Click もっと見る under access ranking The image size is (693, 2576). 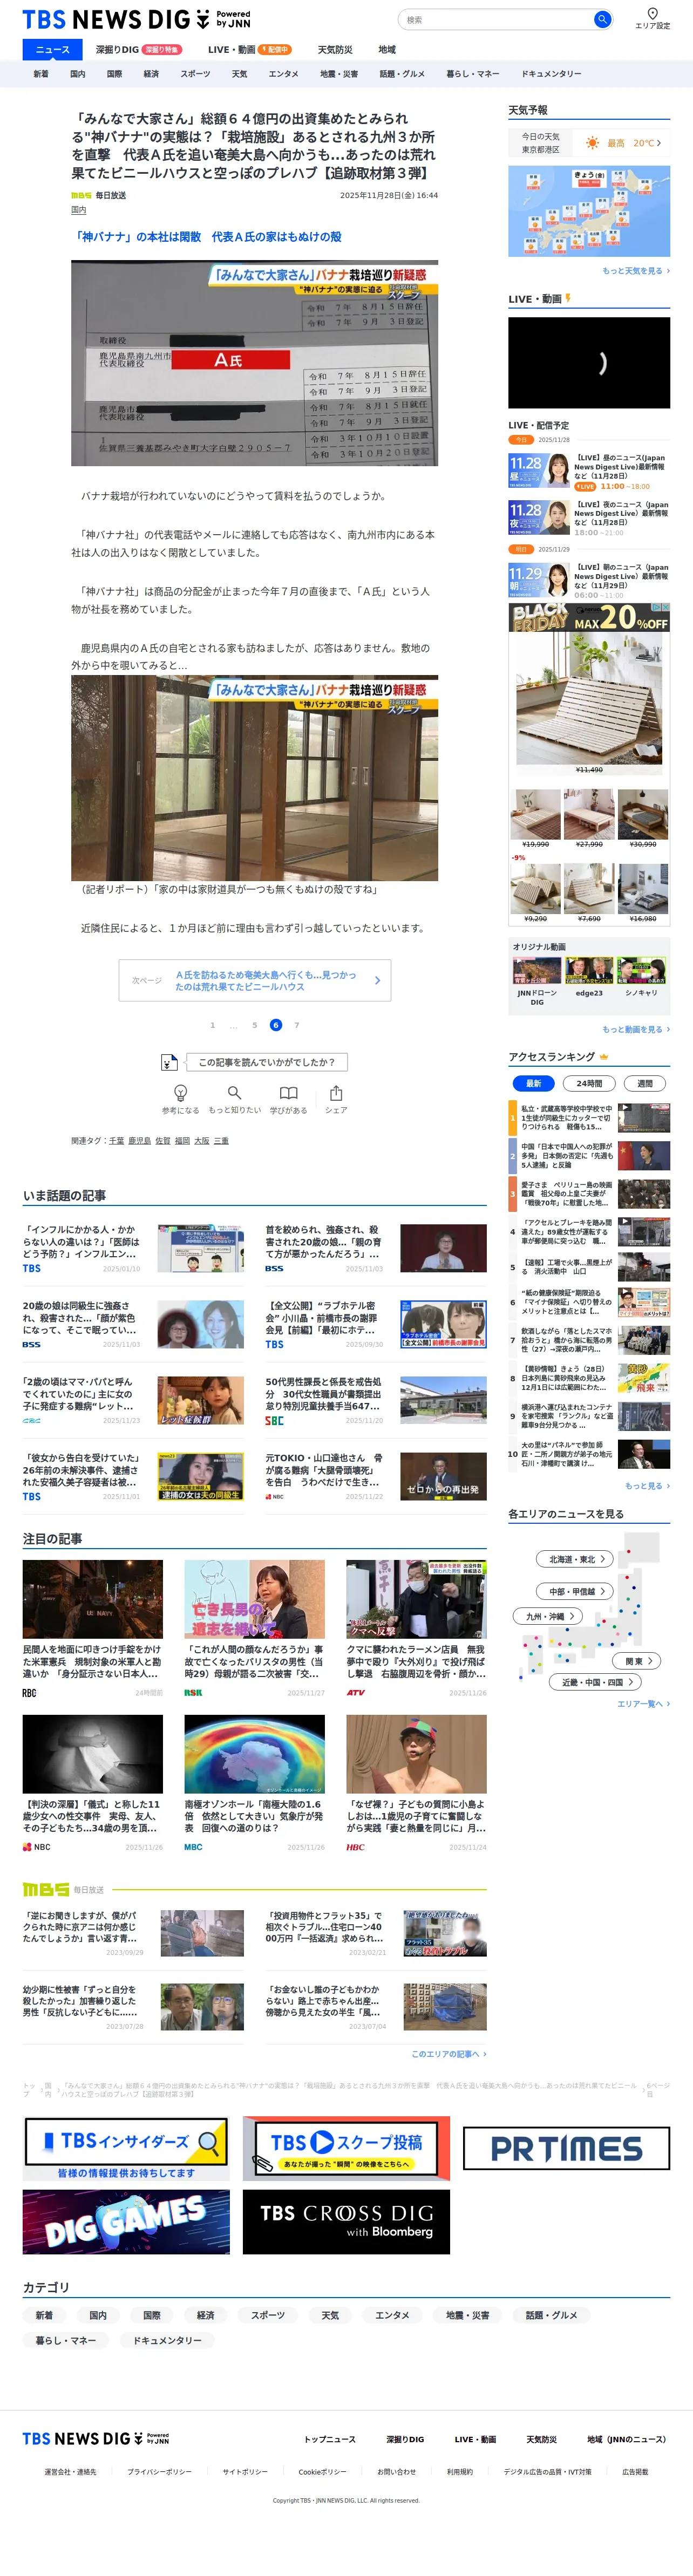[647, 1486]
